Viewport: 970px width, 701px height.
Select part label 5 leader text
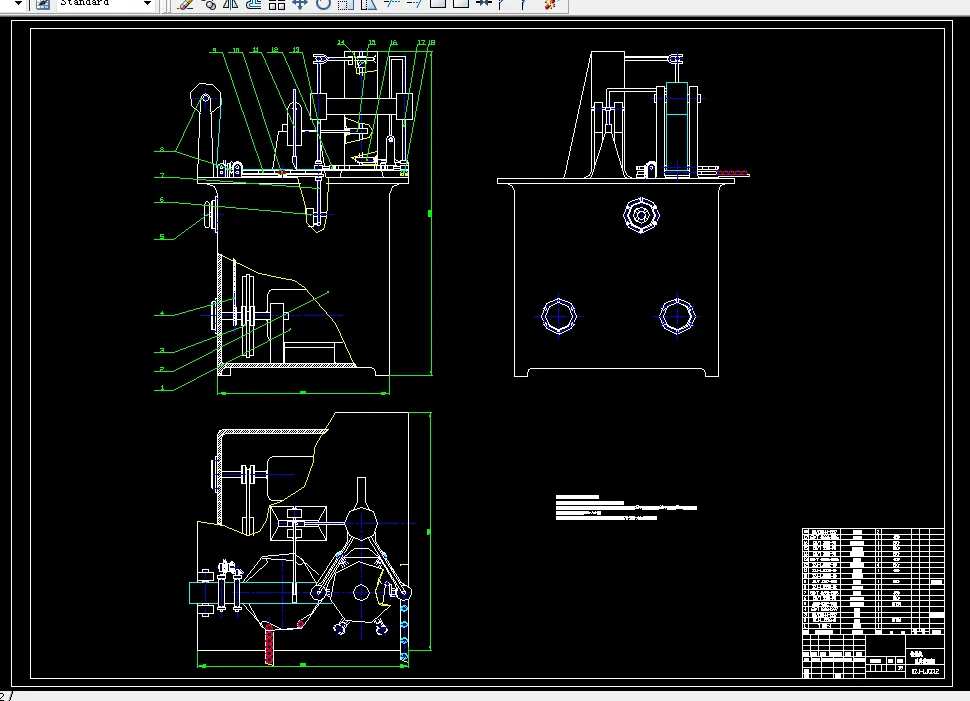(x=162, y=236)
